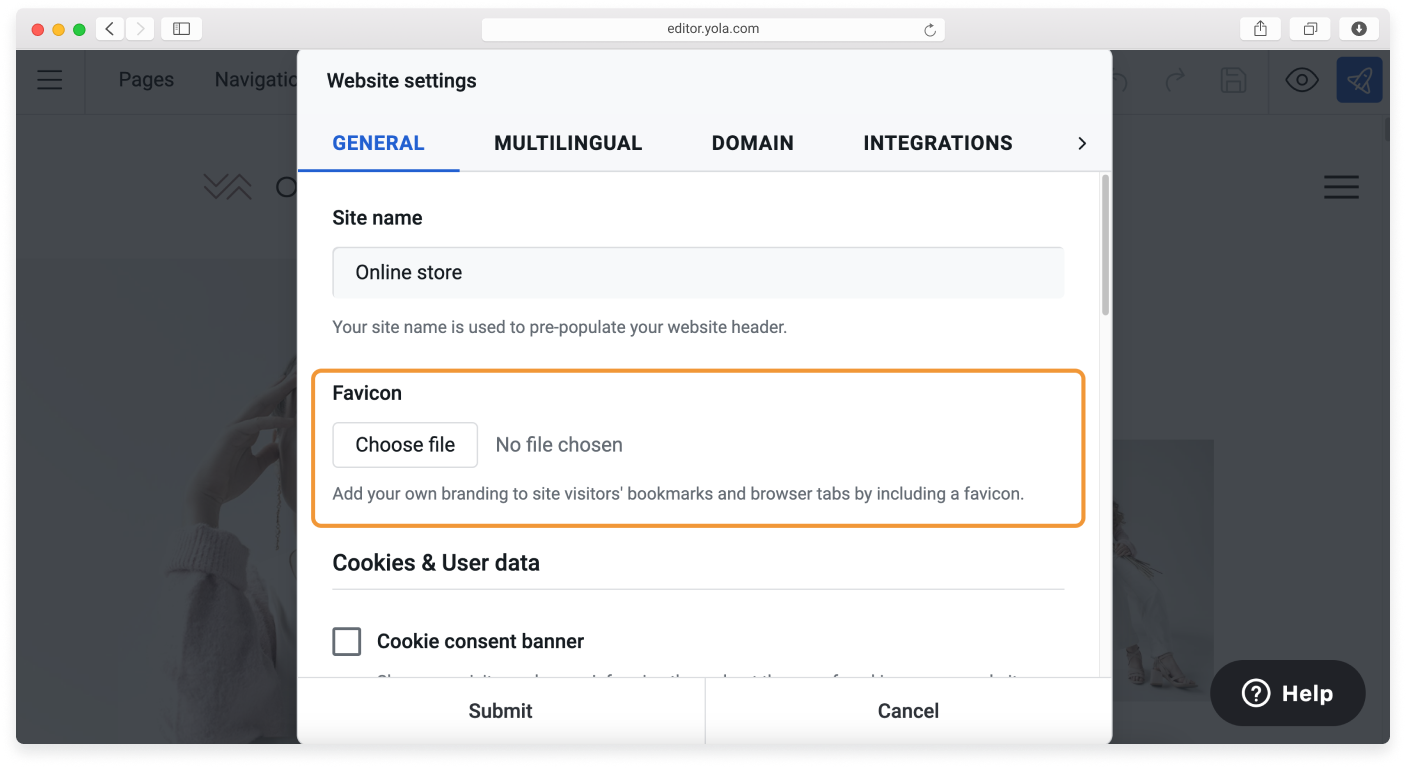The width and height of the screenshot is (1406, 768).
Task: Open the site header hamburger menu
Action: (1341, 187)
